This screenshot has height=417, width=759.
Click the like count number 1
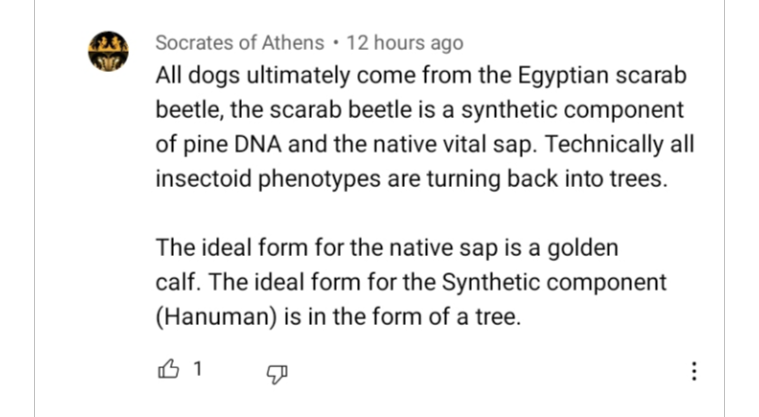coord(197,369)
